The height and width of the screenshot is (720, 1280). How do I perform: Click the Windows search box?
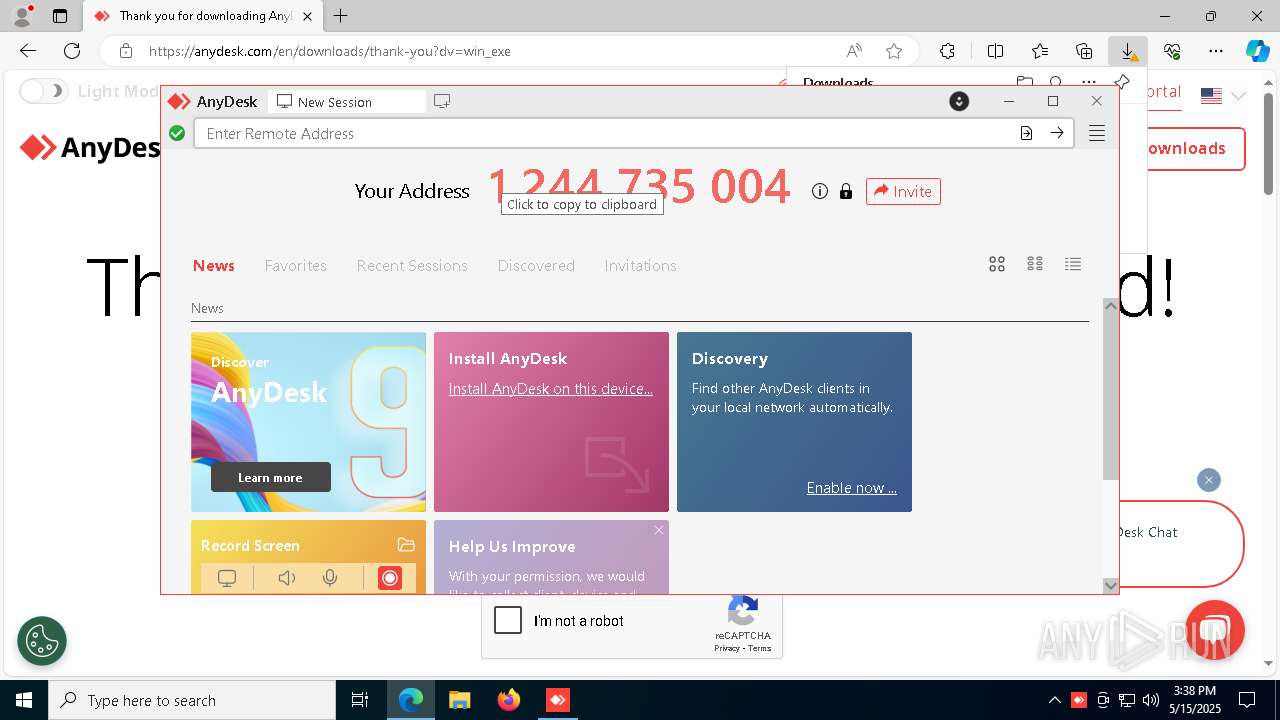[x=192, y=700]
